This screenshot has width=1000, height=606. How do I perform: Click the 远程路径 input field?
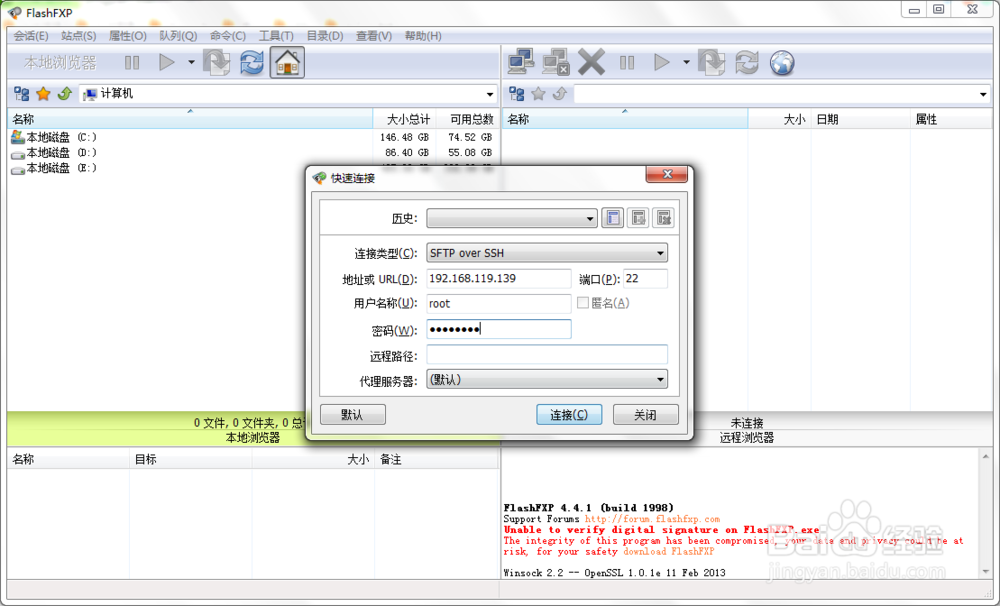tap(547, 355)
